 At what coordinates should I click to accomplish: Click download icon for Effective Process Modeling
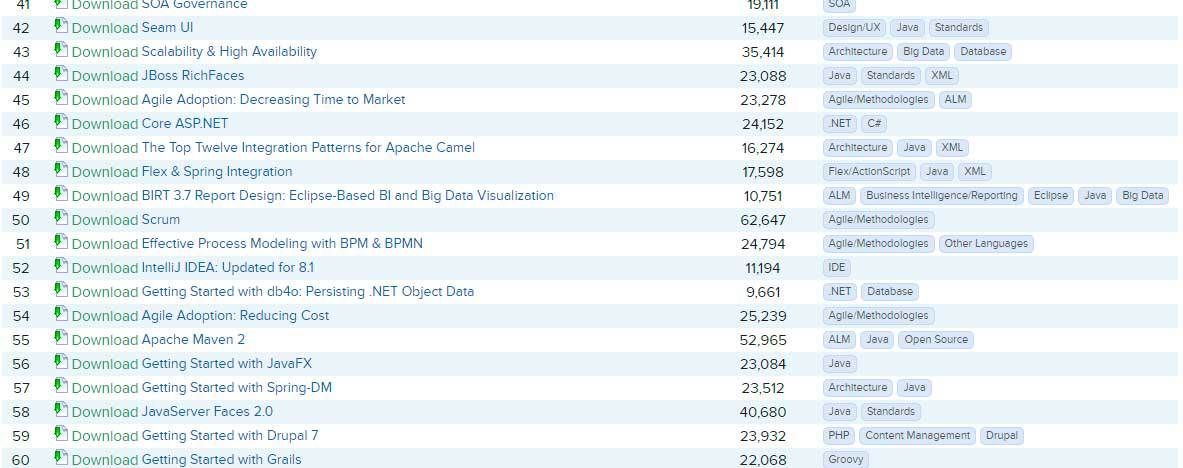click(x=61, y=242)
